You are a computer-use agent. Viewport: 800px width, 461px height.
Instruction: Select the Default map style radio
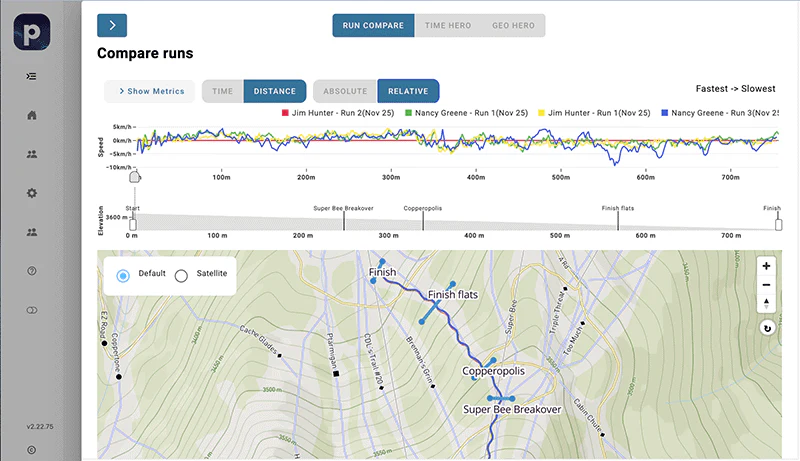tap(123, 274)
